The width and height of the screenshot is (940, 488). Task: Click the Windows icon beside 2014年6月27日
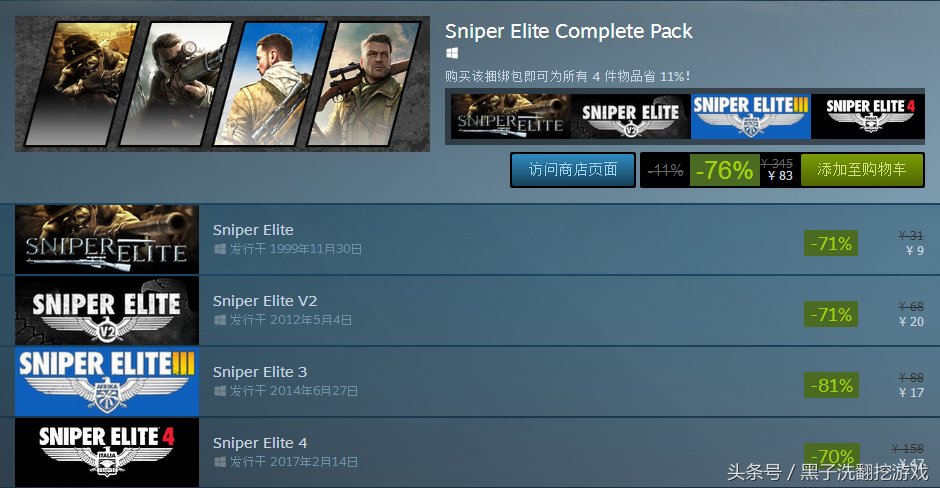coord(220,391)
